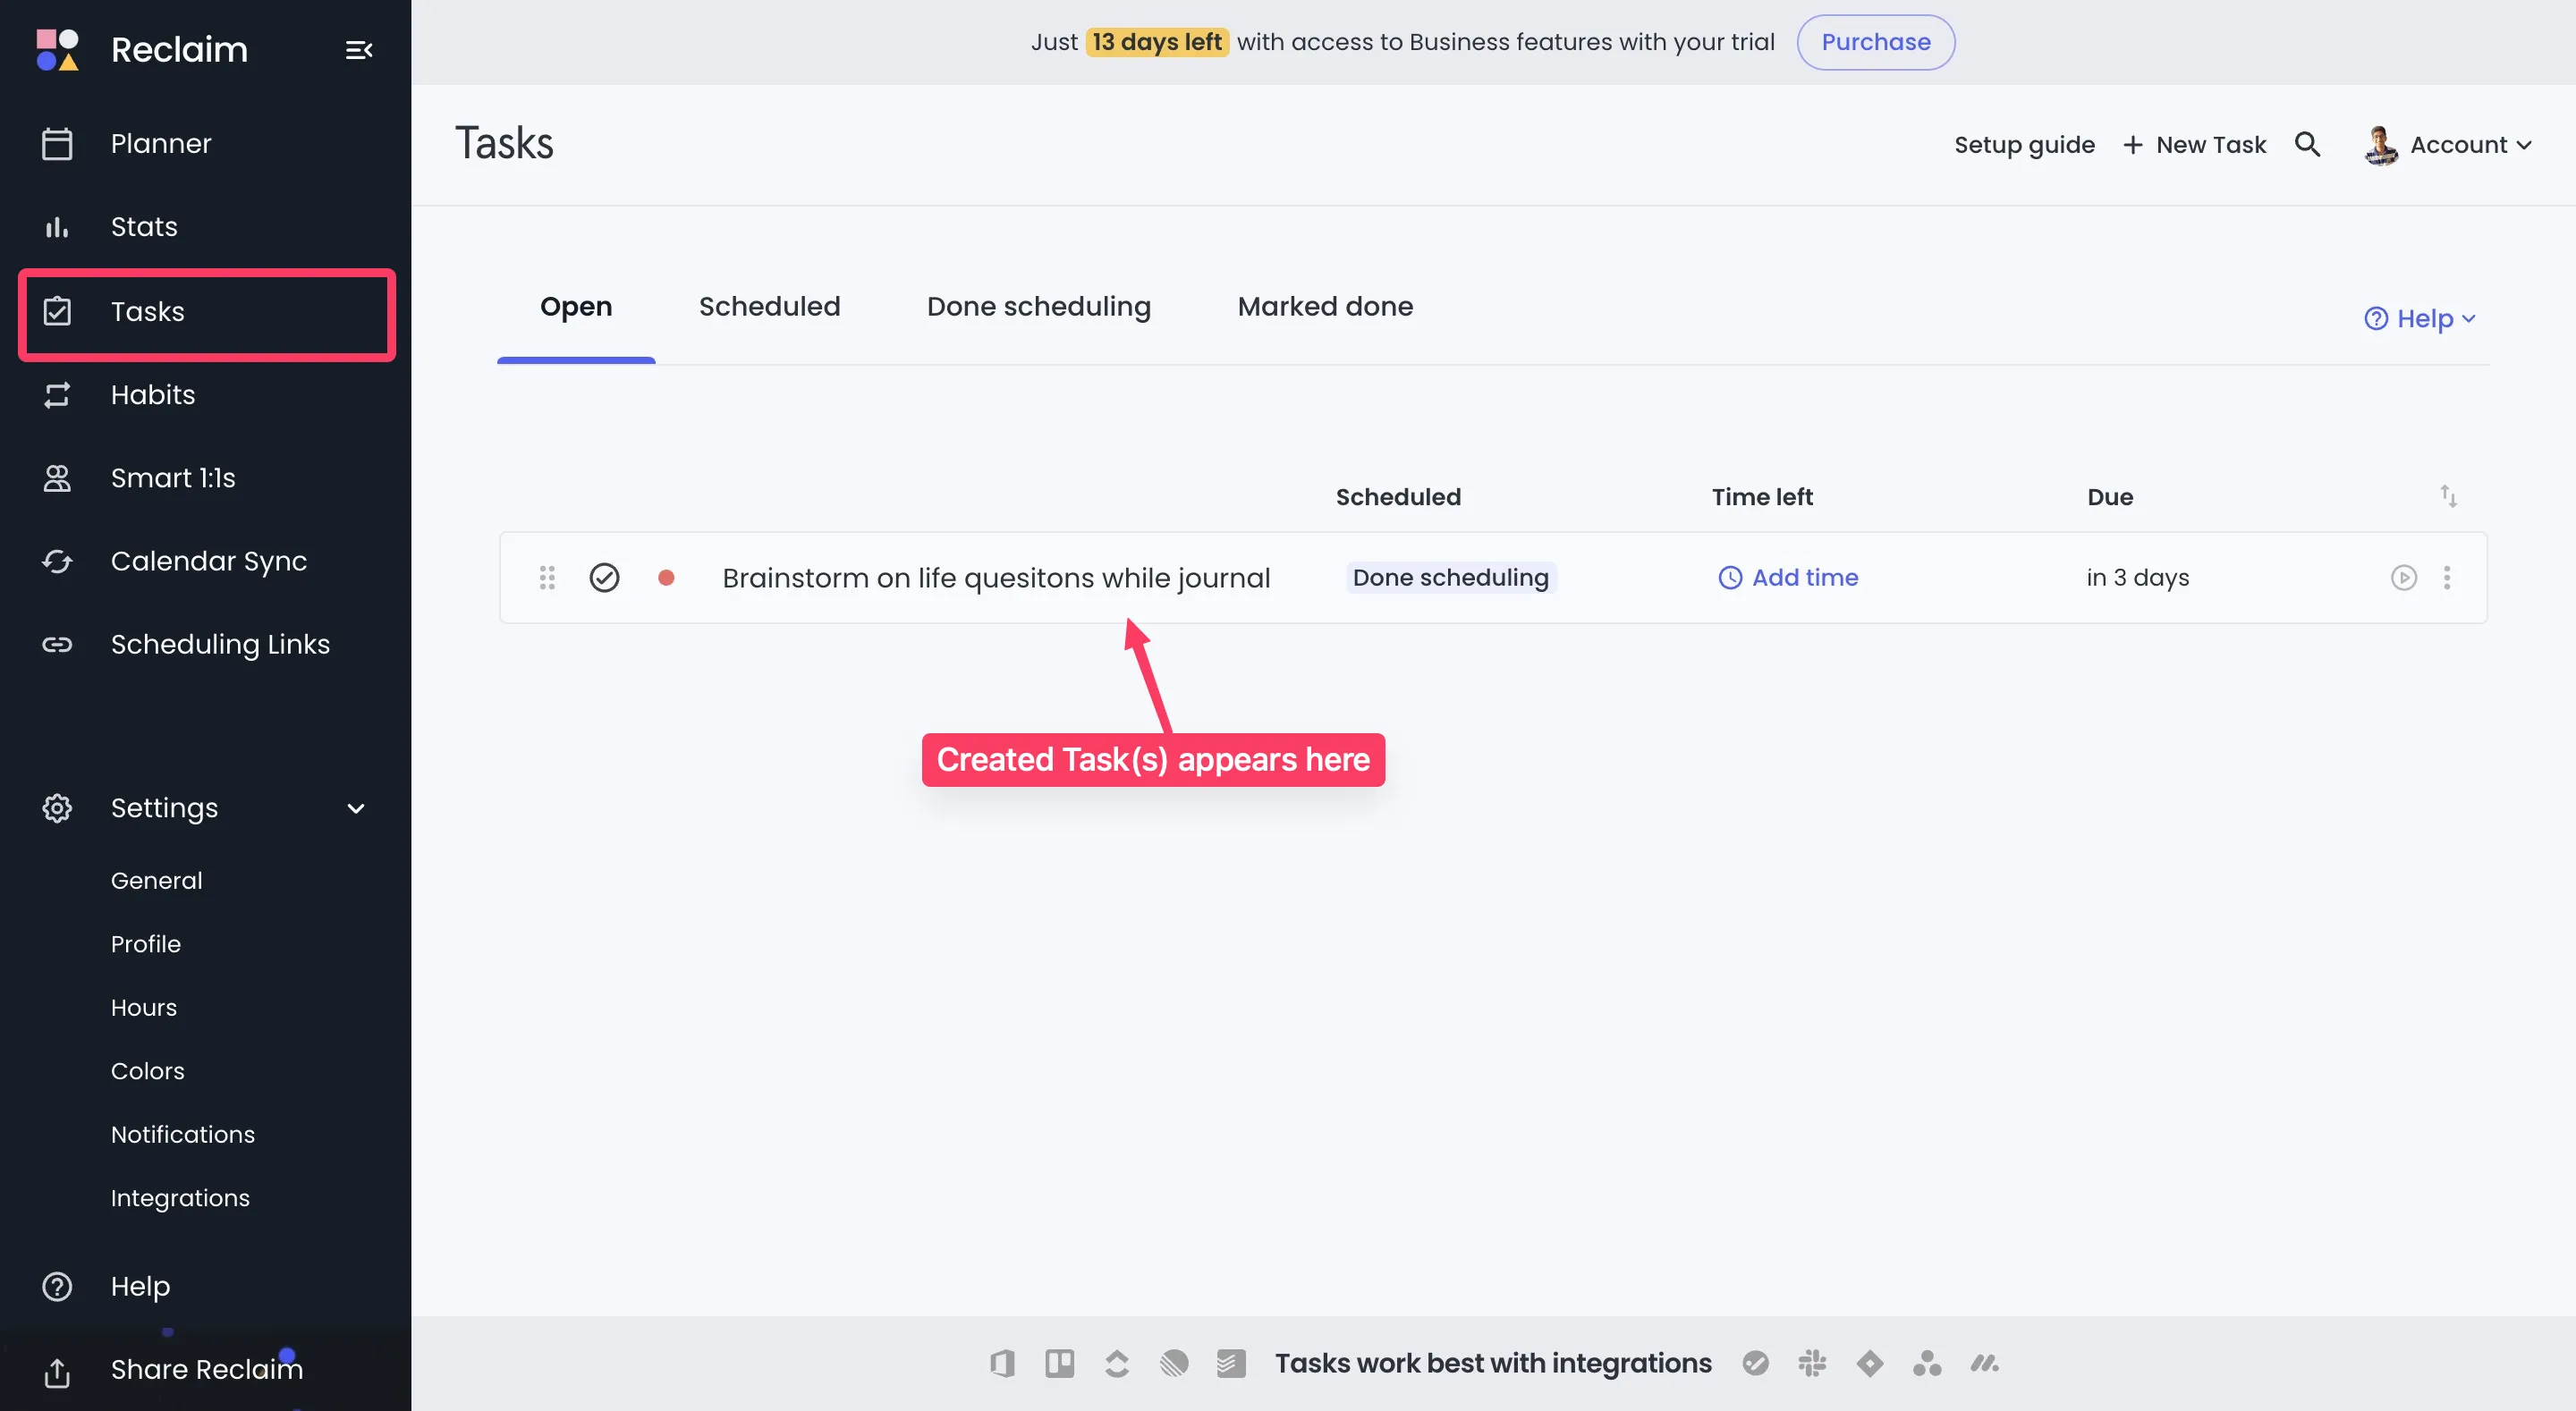Collapse the Settings section chevron
Screen dimensions: 2576x1411
pyautogui.click(x=356, y=808)
